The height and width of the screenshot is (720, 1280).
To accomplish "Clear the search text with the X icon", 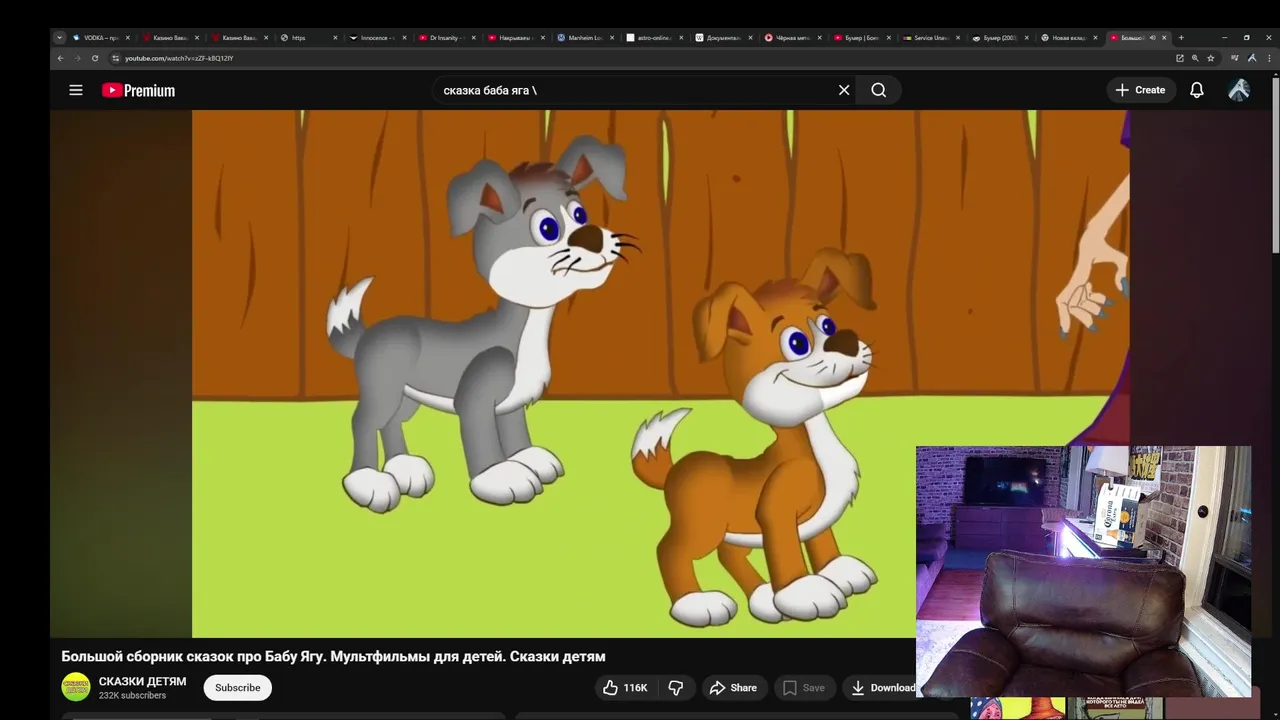I will [844, 90].
